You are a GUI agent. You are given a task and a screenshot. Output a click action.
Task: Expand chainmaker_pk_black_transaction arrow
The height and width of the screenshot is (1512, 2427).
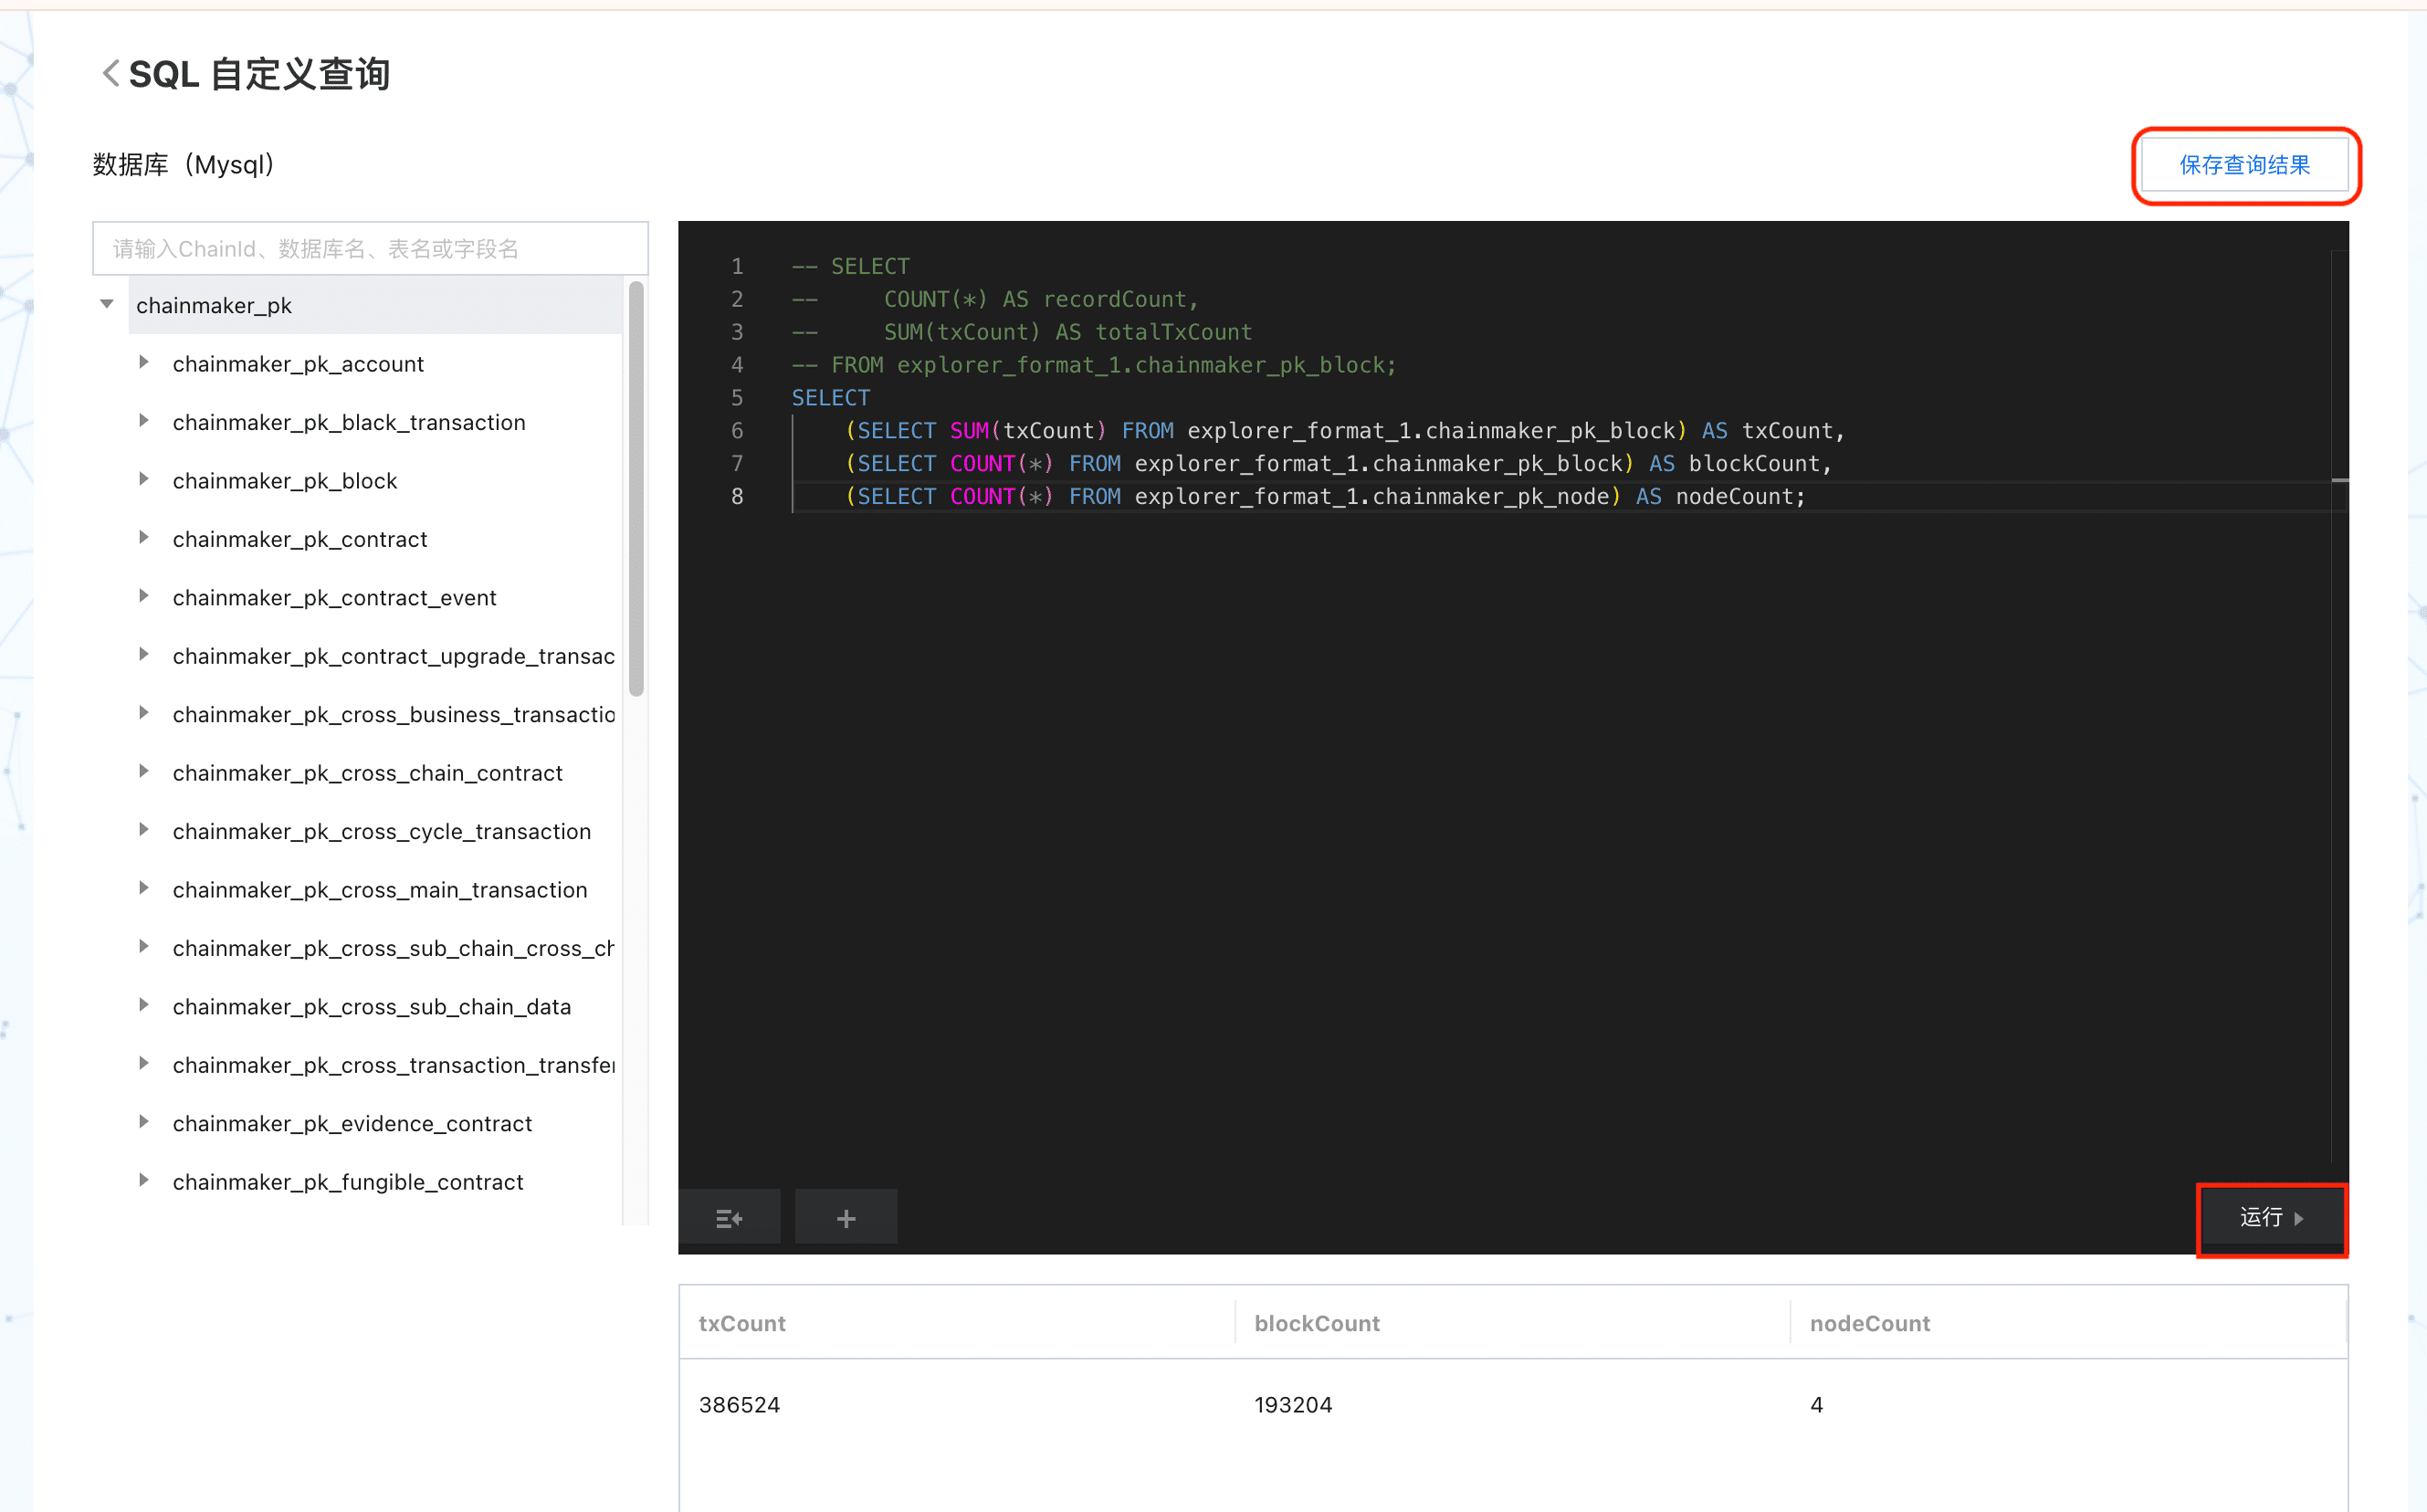144,421
